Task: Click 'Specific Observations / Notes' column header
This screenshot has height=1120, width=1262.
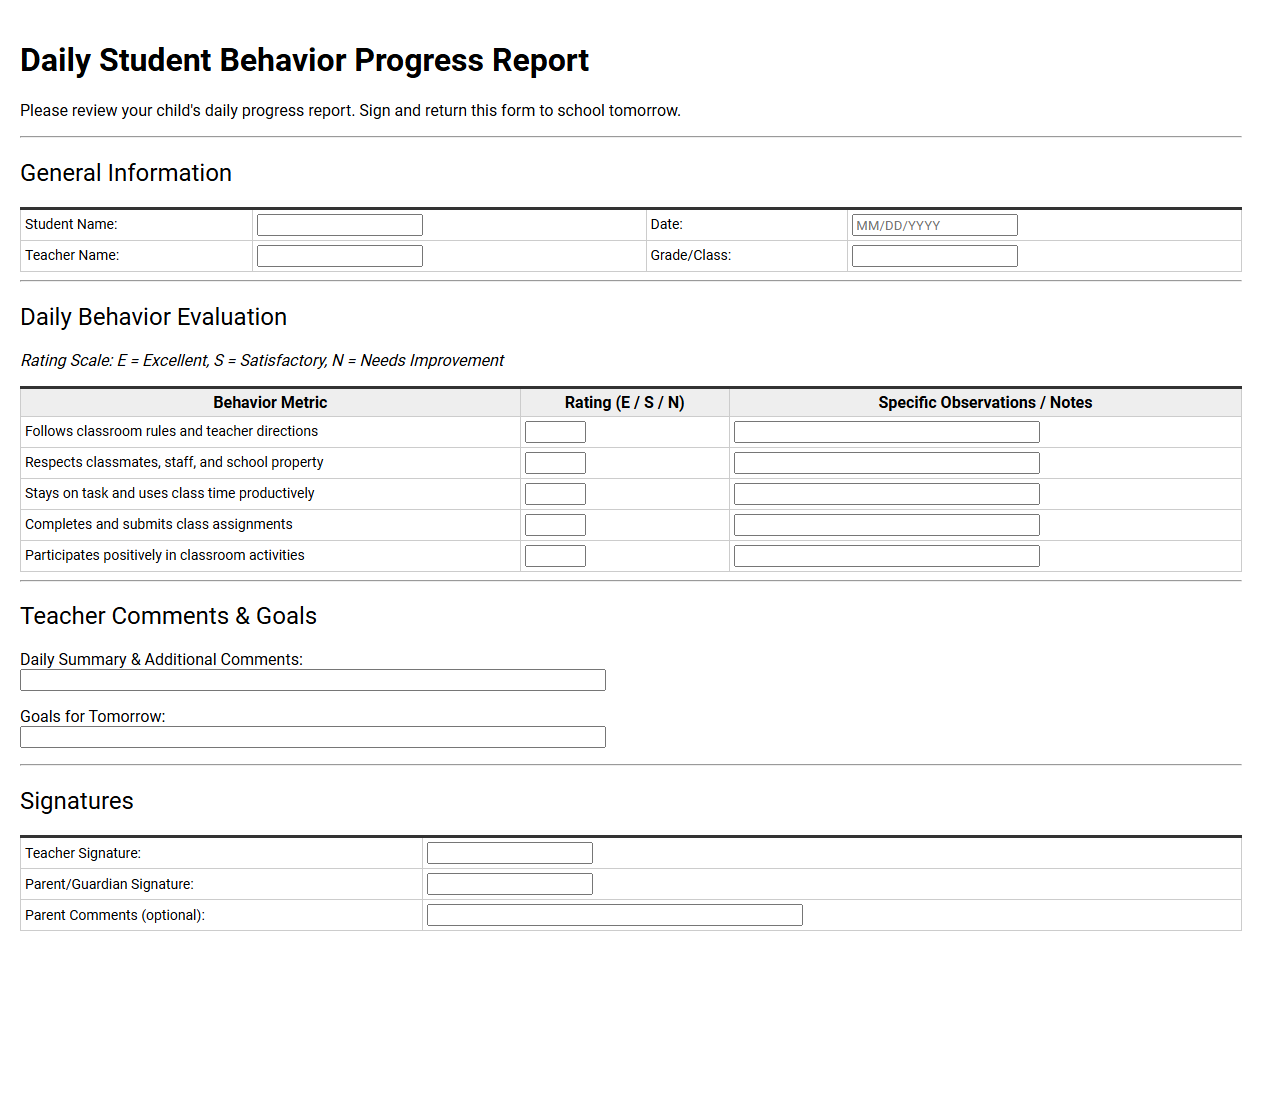Action: 985,402
